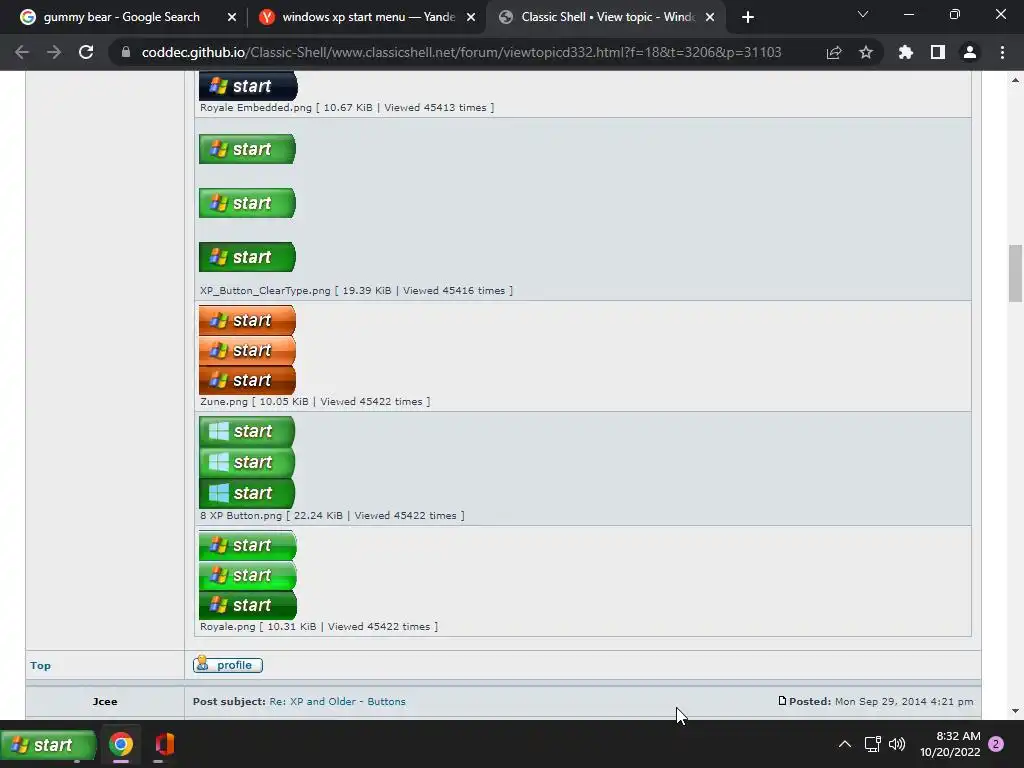Reload the current page

[x=86, y=52]
